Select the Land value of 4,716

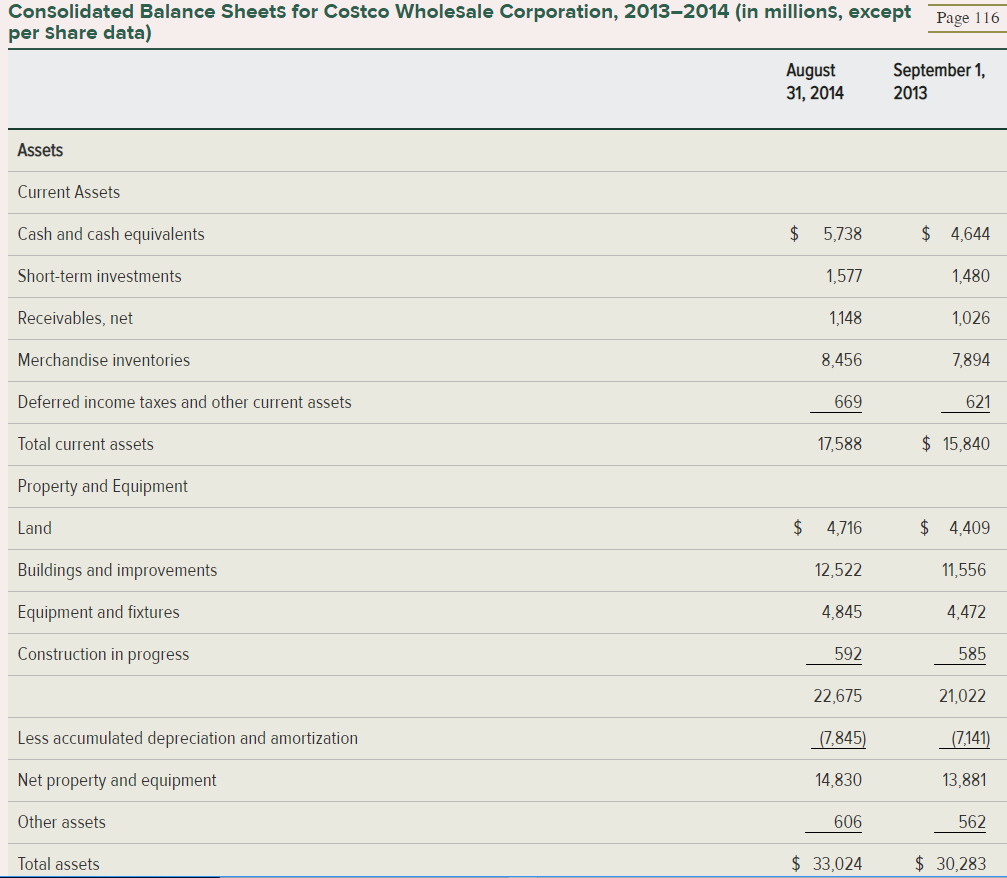(846, 528)
